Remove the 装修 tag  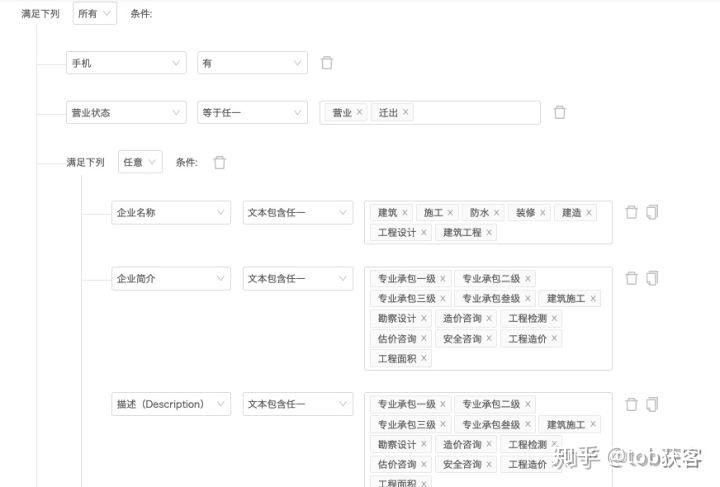(x=542, y=213)
